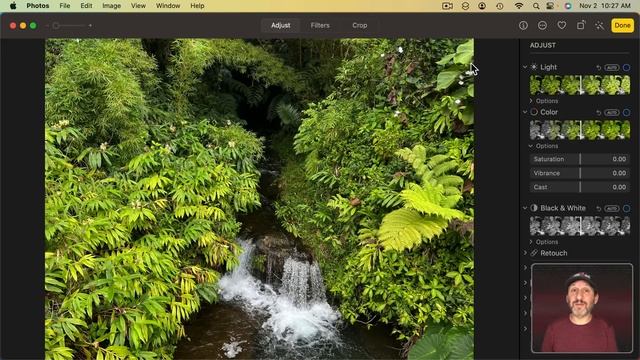
Task: Open Time Machine menu bar icon
Action: tap(500, 6)
